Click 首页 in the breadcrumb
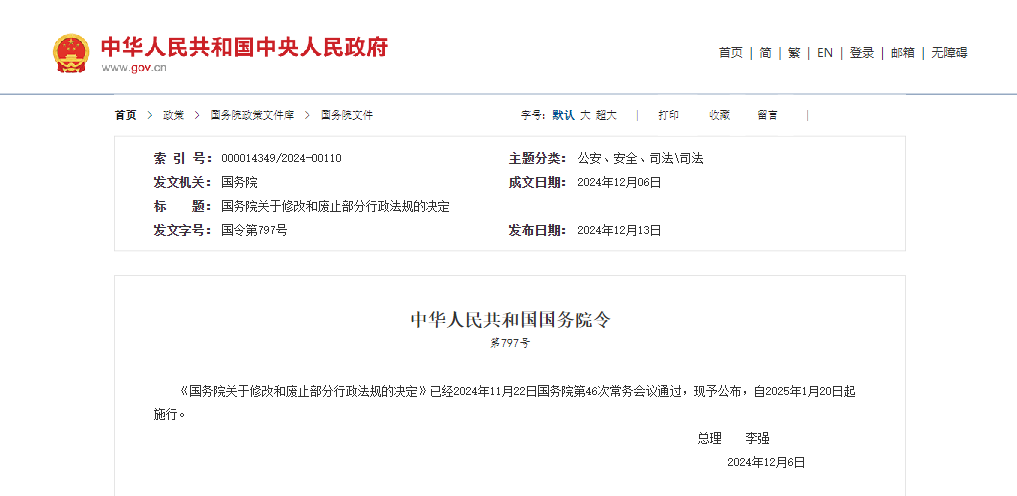 (125, 115)
